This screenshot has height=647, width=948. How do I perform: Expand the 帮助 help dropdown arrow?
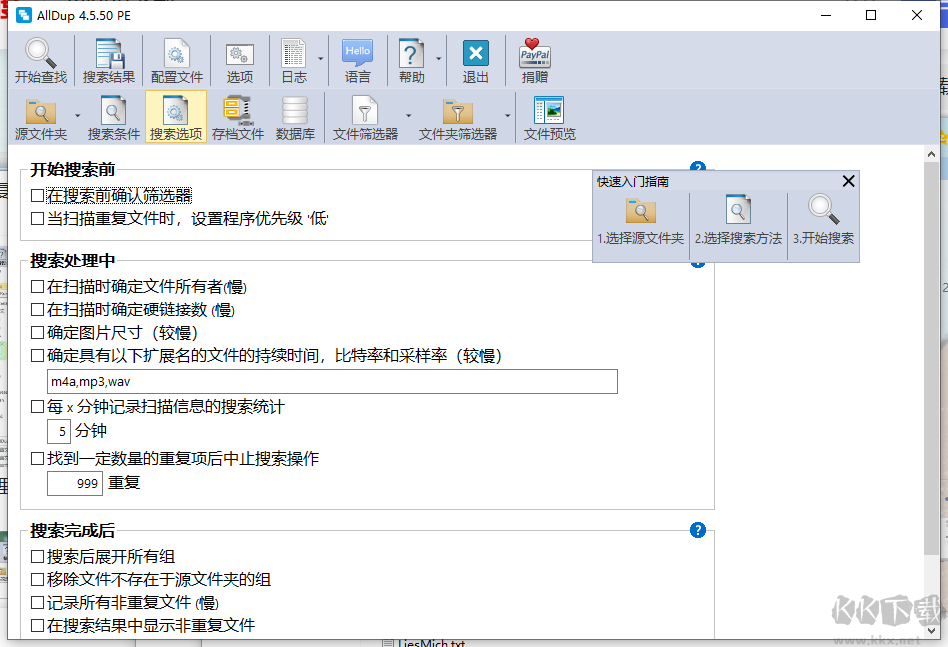[x=438, y=60]
